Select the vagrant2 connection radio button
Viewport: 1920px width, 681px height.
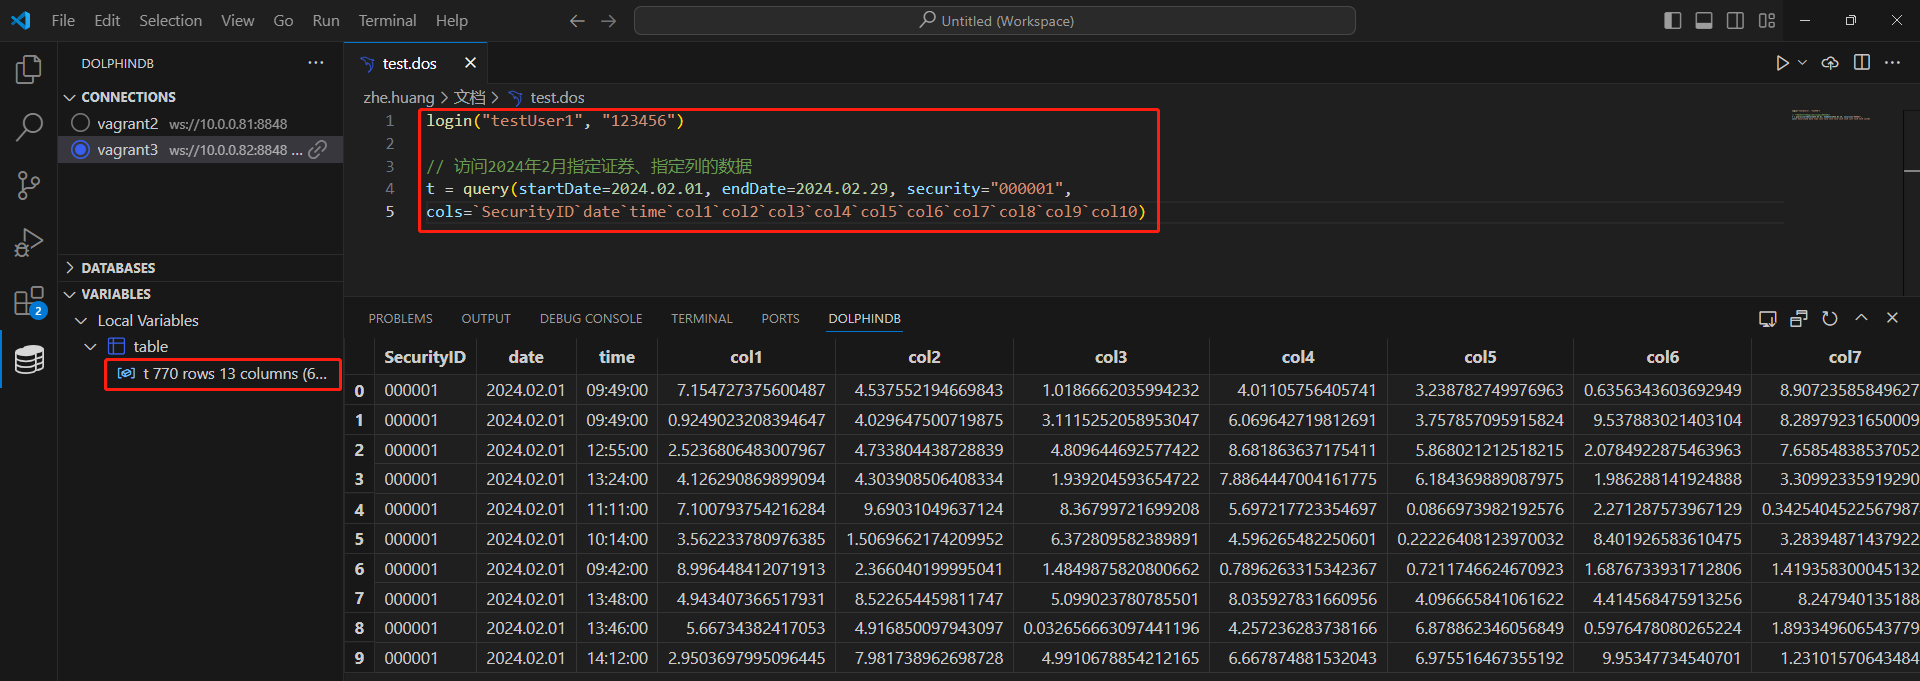81,123
